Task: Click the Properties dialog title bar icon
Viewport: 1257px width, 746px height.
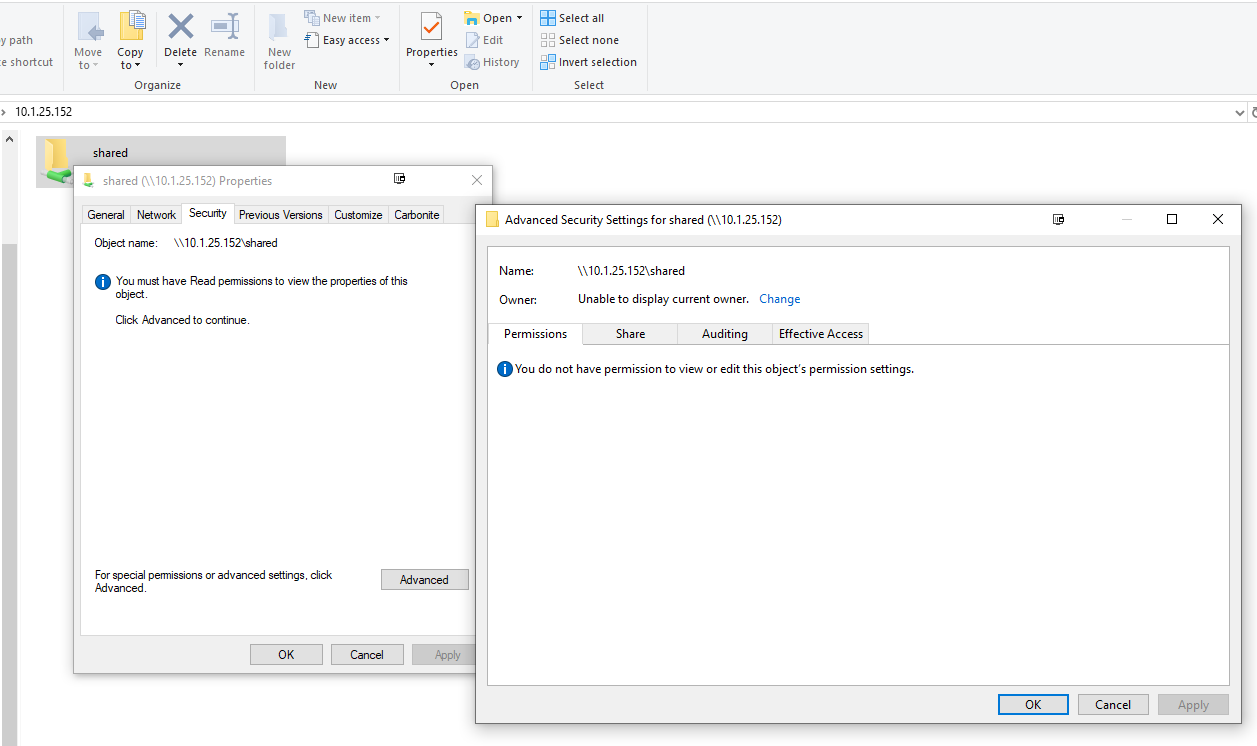Action: [88, 181]
